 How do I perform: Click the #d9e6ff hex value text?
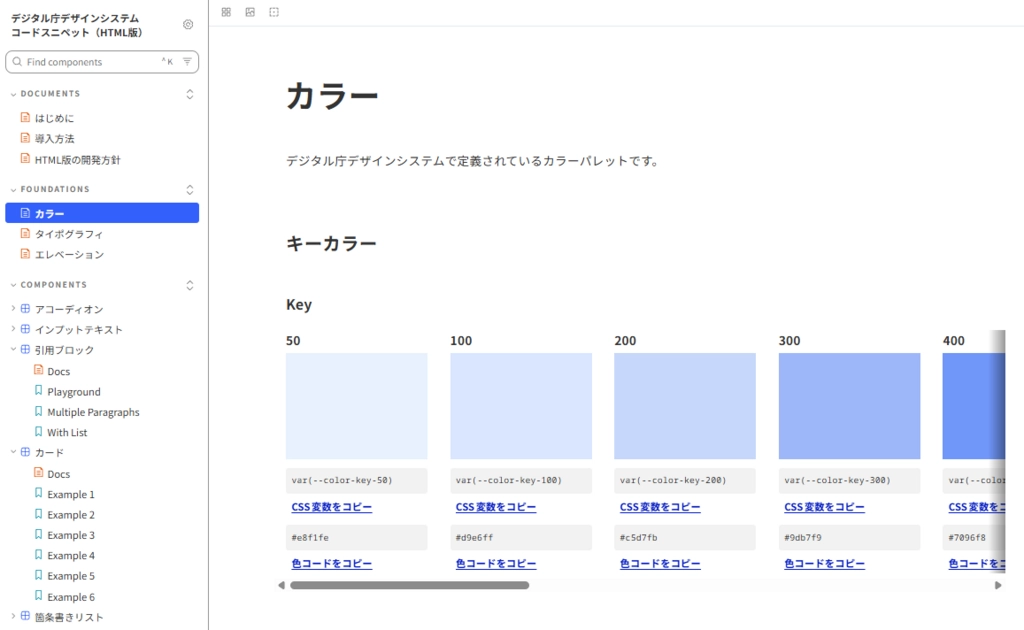click(474, 537)
